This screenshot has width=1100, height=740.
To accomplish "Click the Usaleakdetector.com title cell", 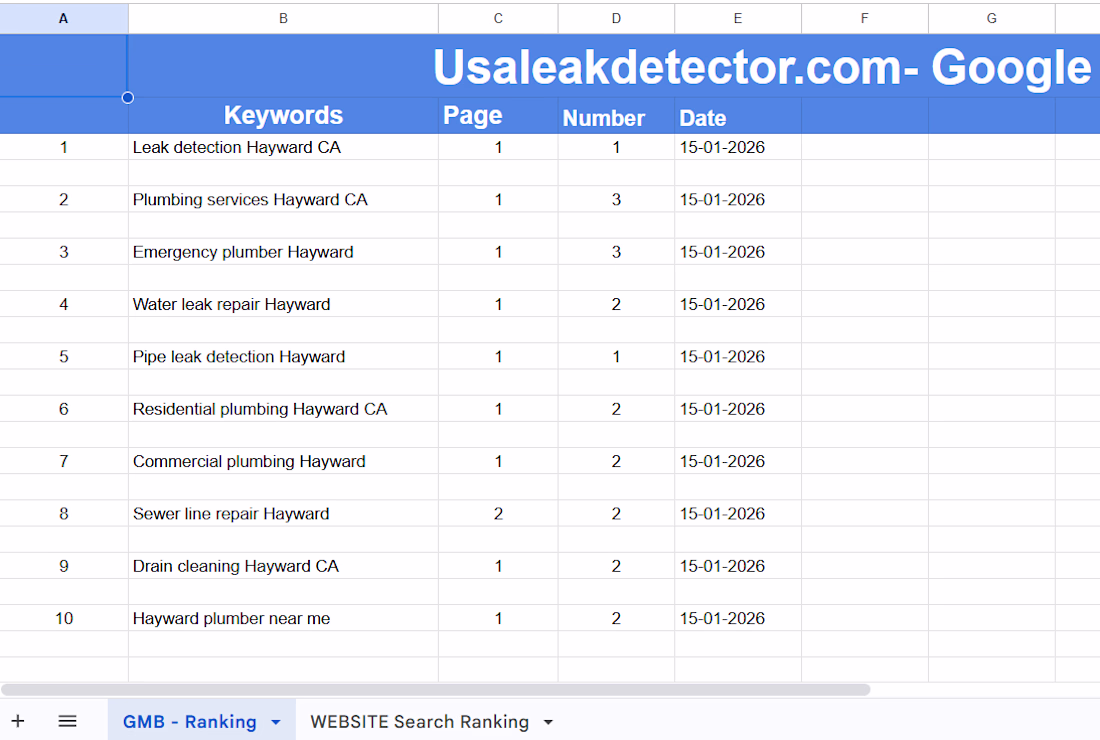I will pos(614,67).
